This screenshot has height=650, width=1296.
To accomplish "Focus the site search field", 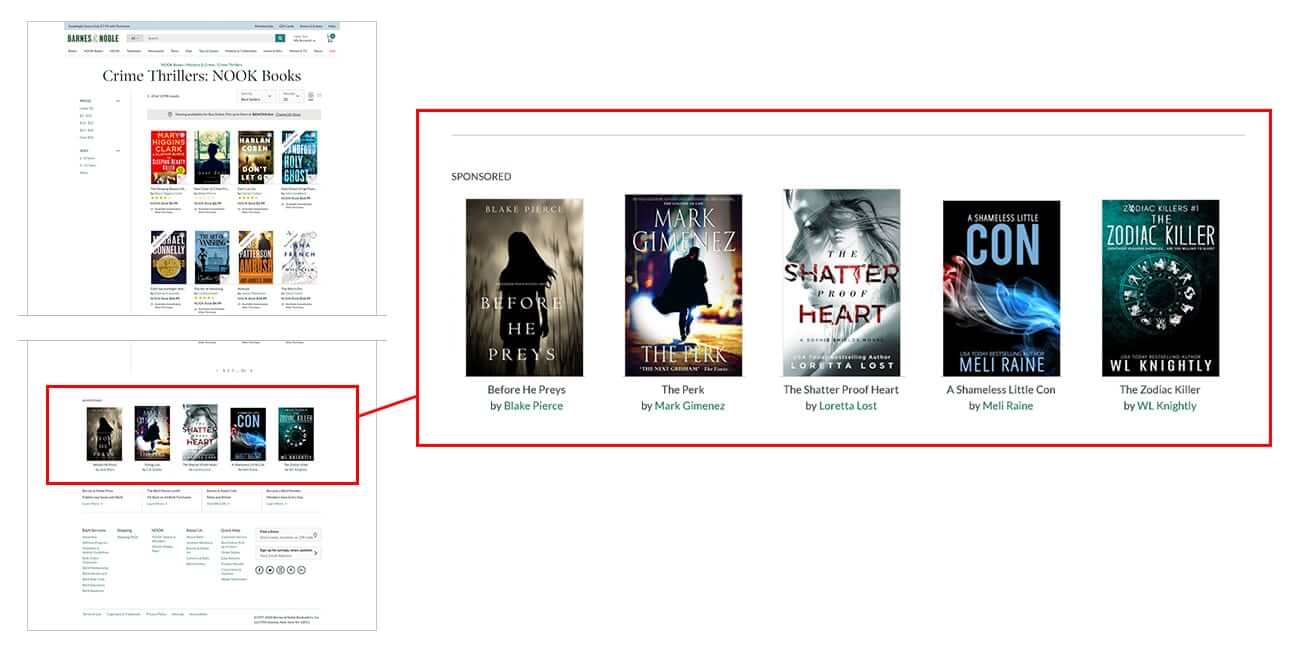I will tap(209, 38).
